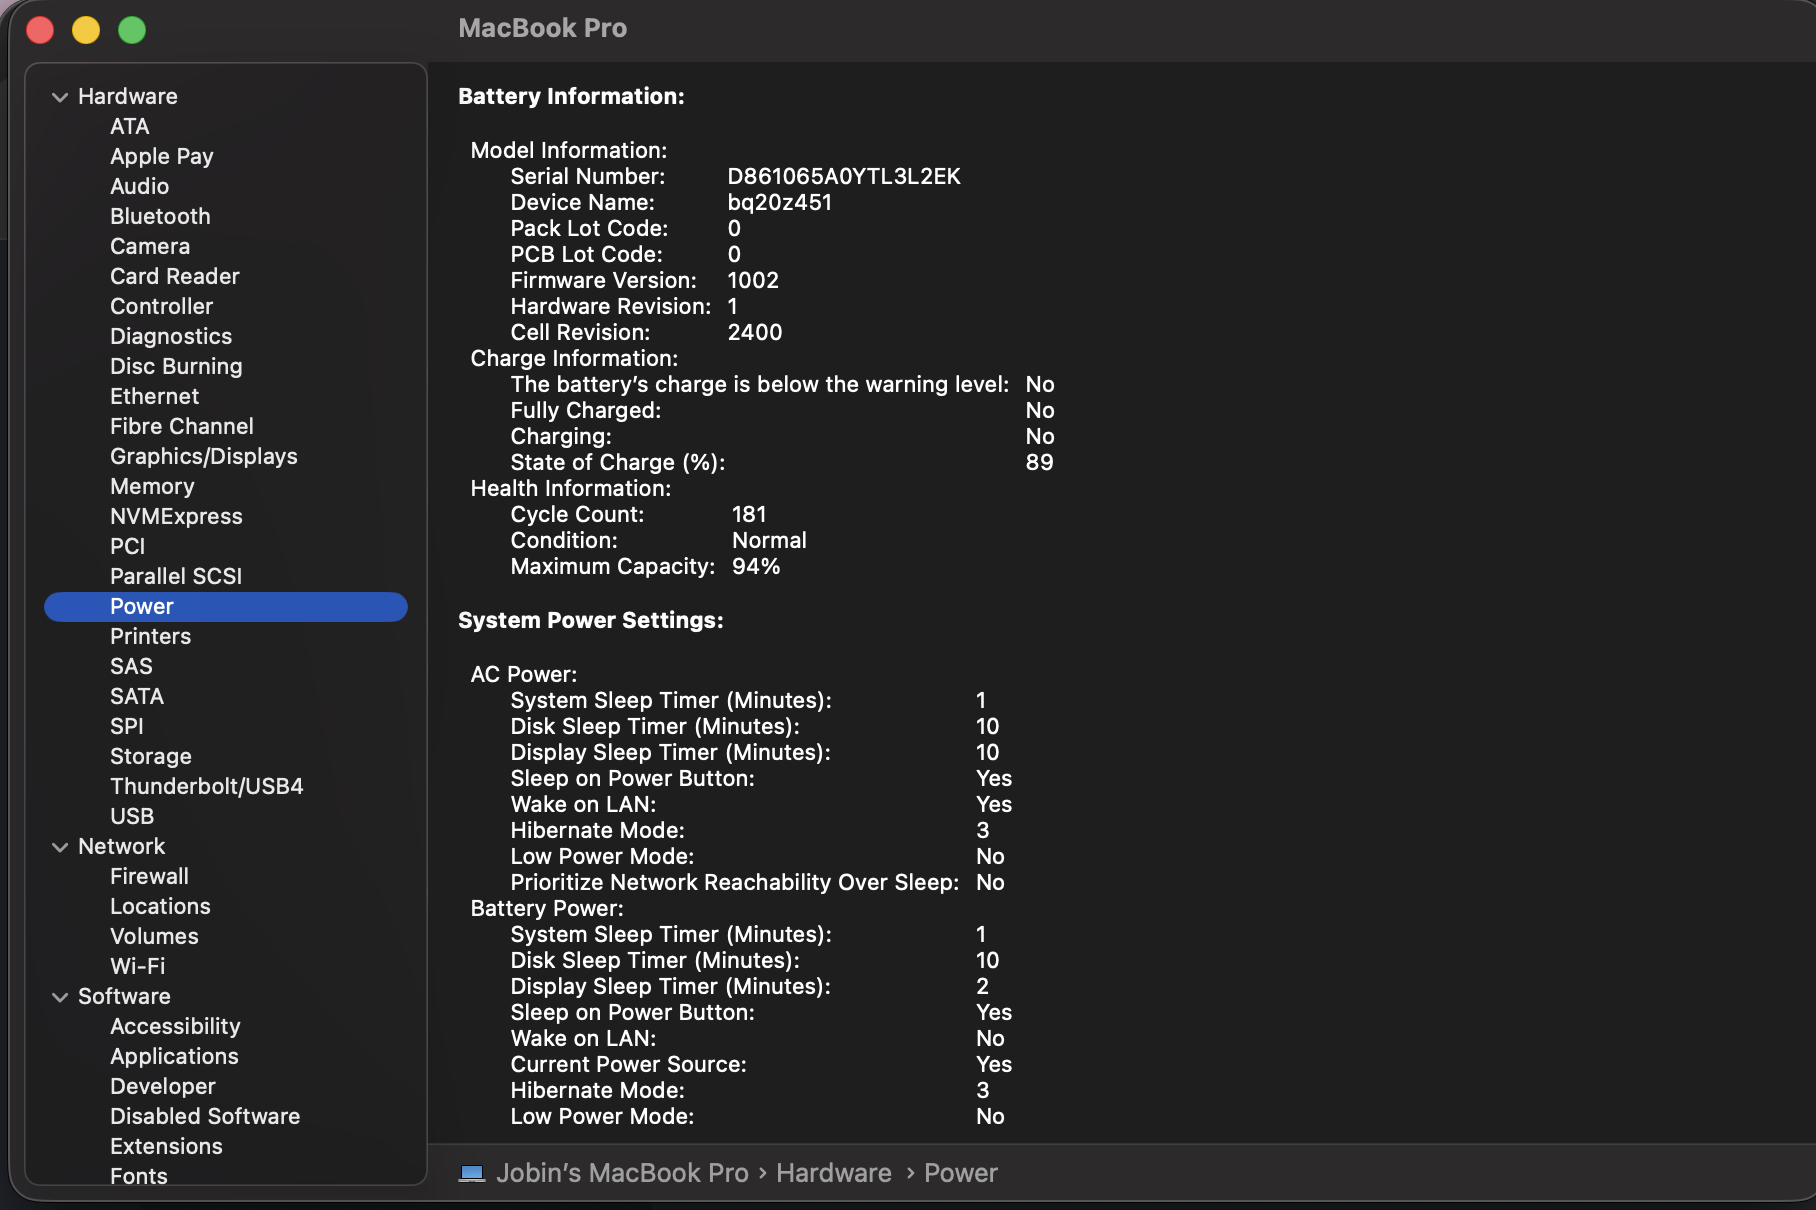Open Firewall under Network
Viewport: 1816px width, 1210px height.
pyautogui.click(x=149, y=876)
